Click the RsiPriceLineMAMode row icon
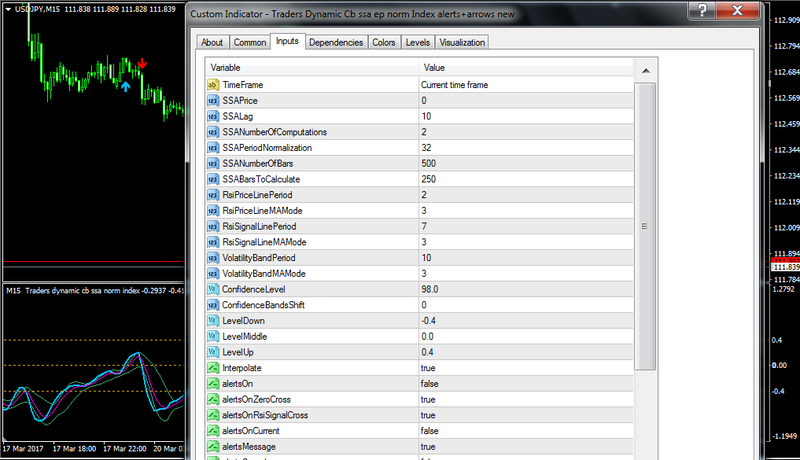This screenshot has width=800, height=460. (213, 211)
